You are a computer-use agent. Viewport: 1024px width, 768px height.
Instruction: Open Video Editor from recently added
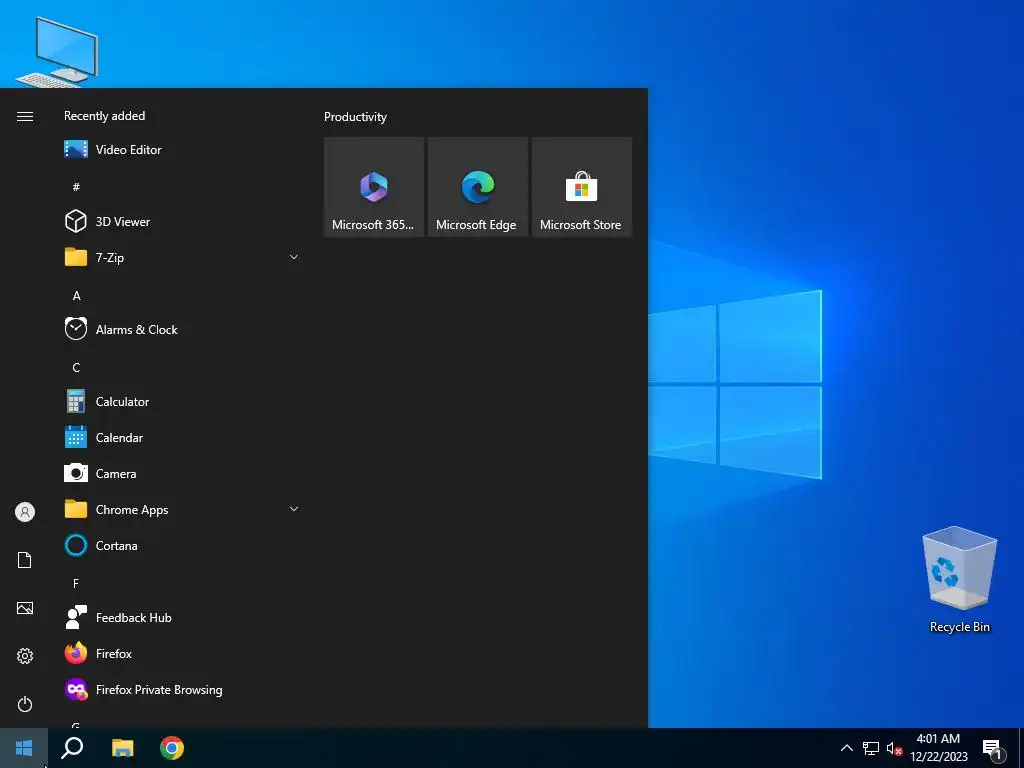pos(182,150)
